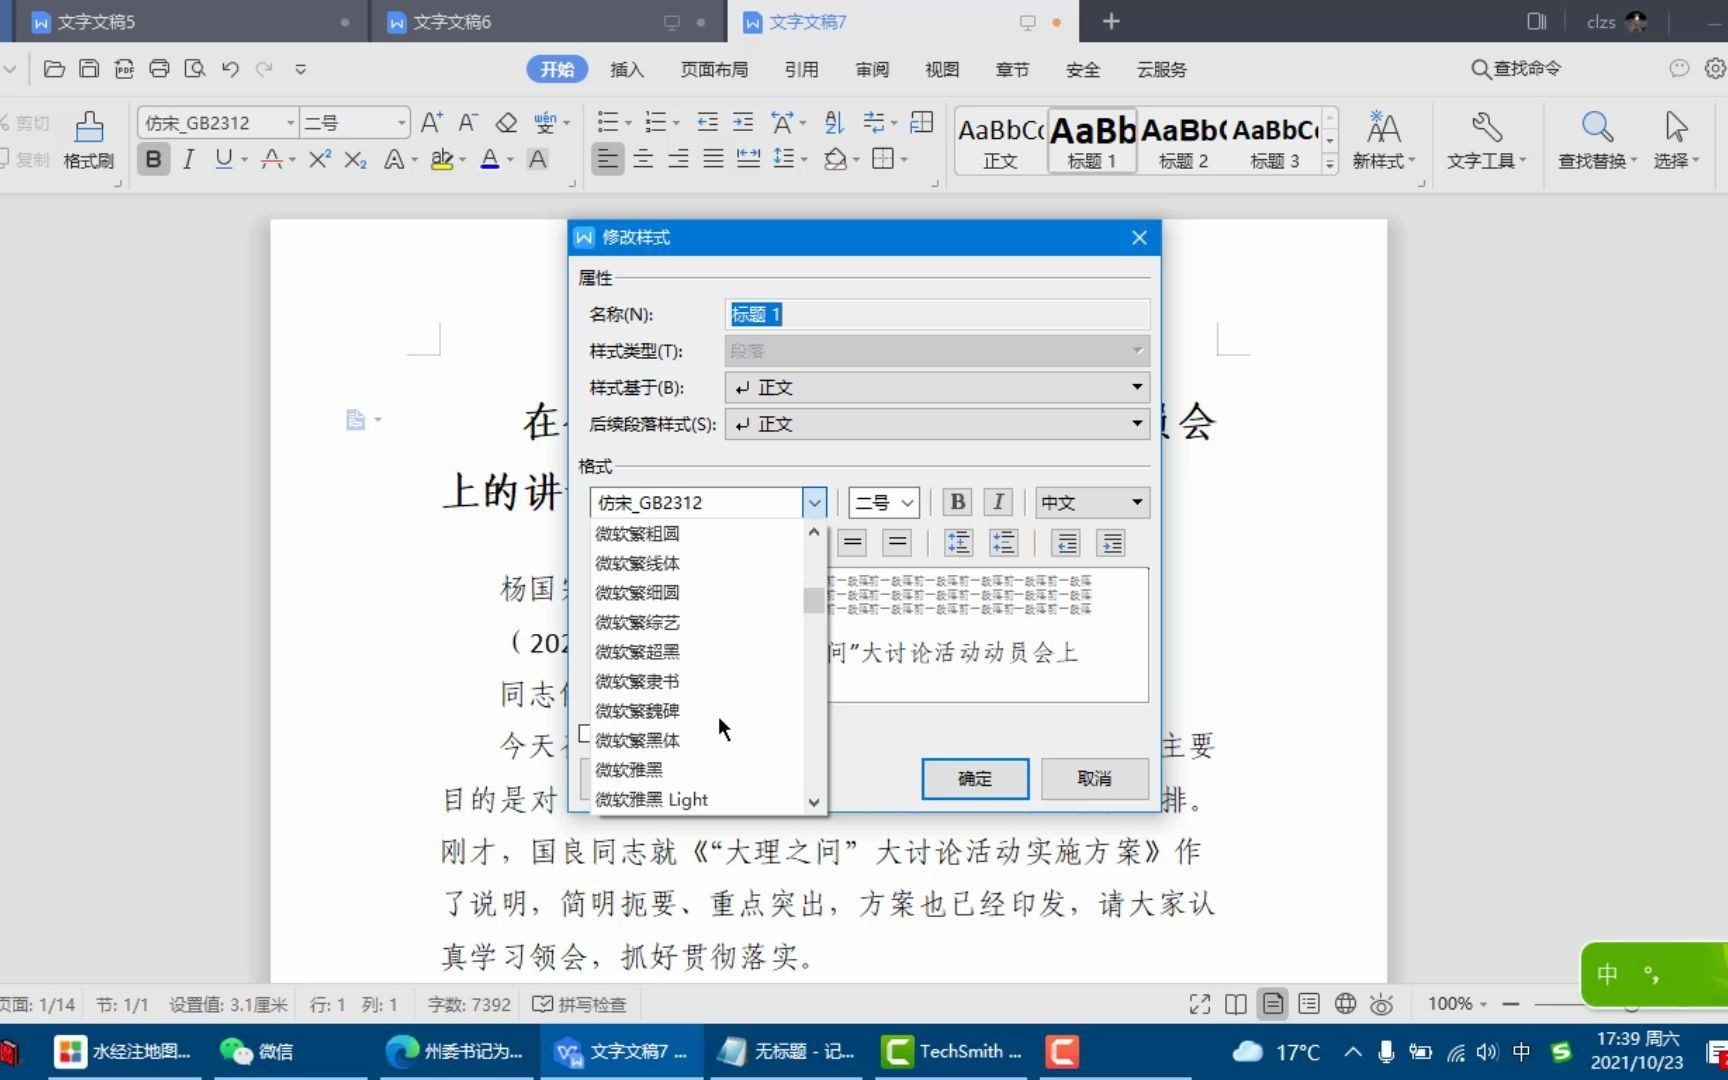
Task: Click the save icon in quick toolbar
Action: coord(89,69)
